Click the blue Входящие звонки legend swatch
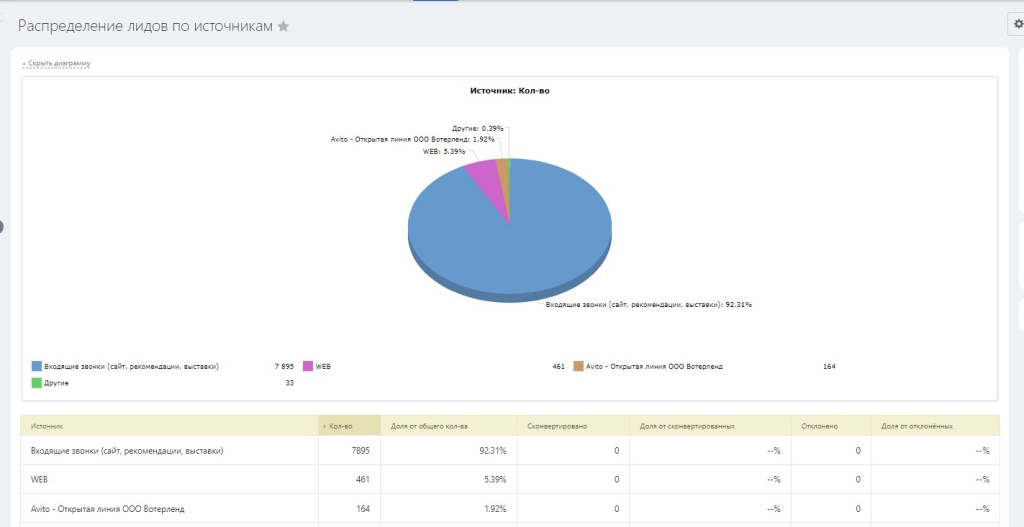 [x=37, y=366]
